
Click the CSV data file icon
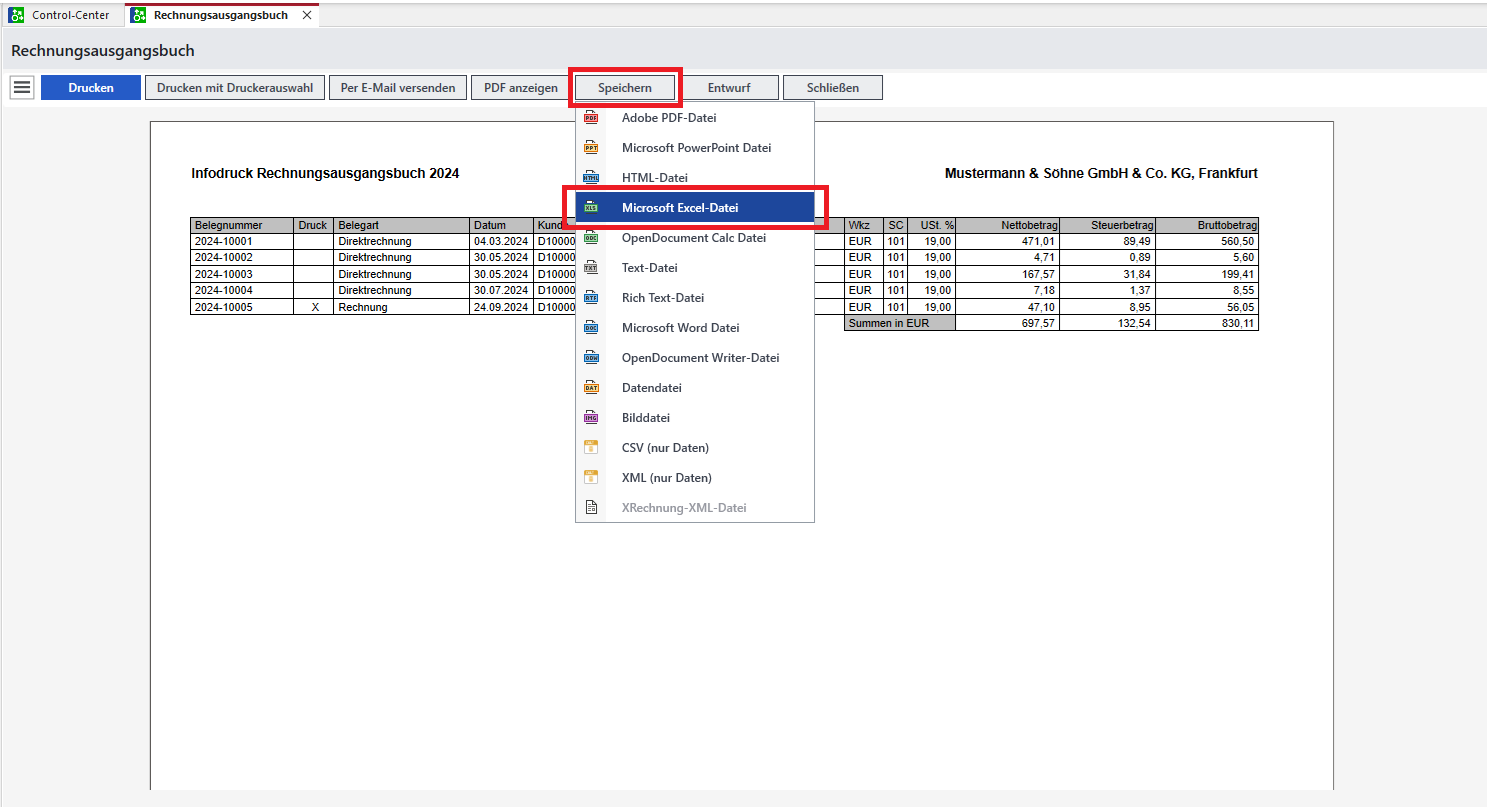click(x=591, y=448)
